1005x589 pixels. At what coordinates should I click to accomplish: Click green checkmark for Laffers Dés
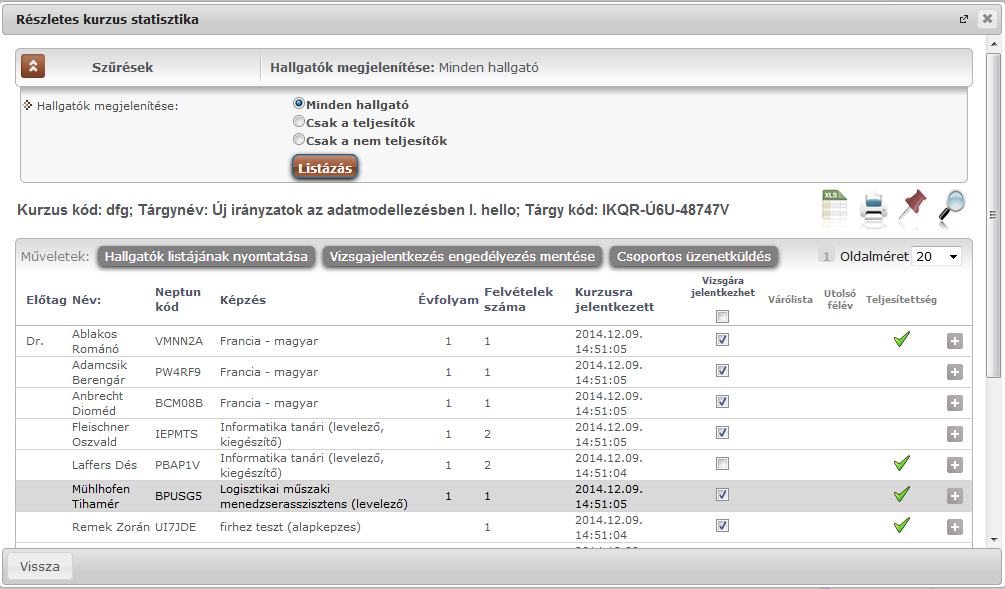902,463
